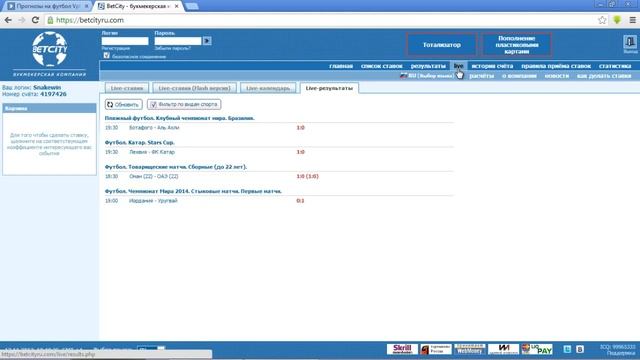Click the payment logo left of LiqPay
The height and width of the screenshot is (360, 640).
[x=503, y=349]
